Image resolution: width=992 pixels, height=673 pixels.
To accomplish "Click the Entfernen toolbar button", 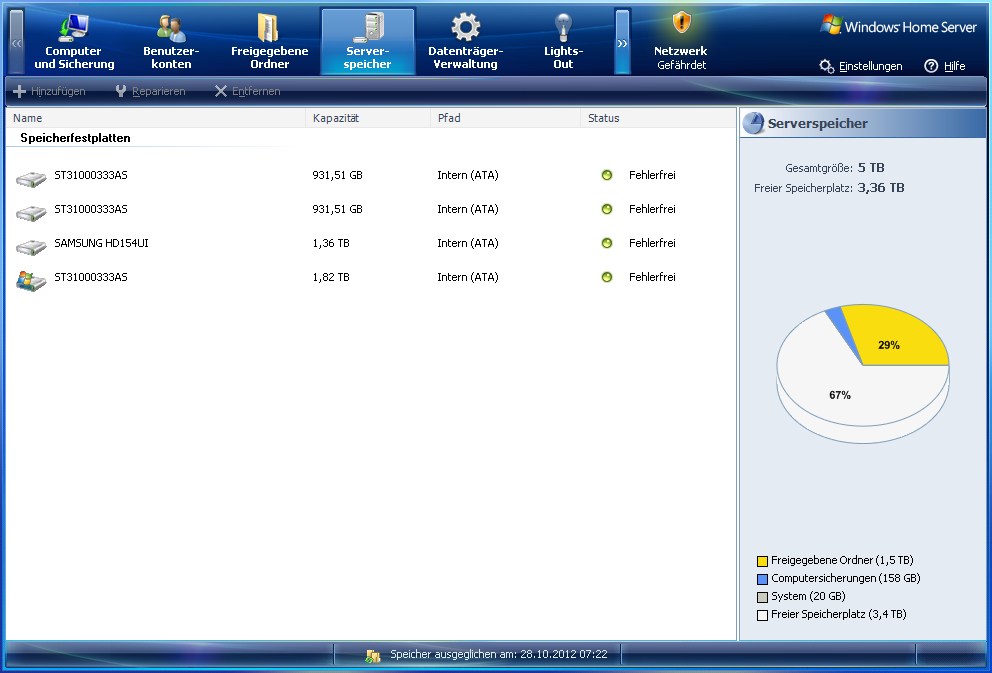I will click(247, 91).
